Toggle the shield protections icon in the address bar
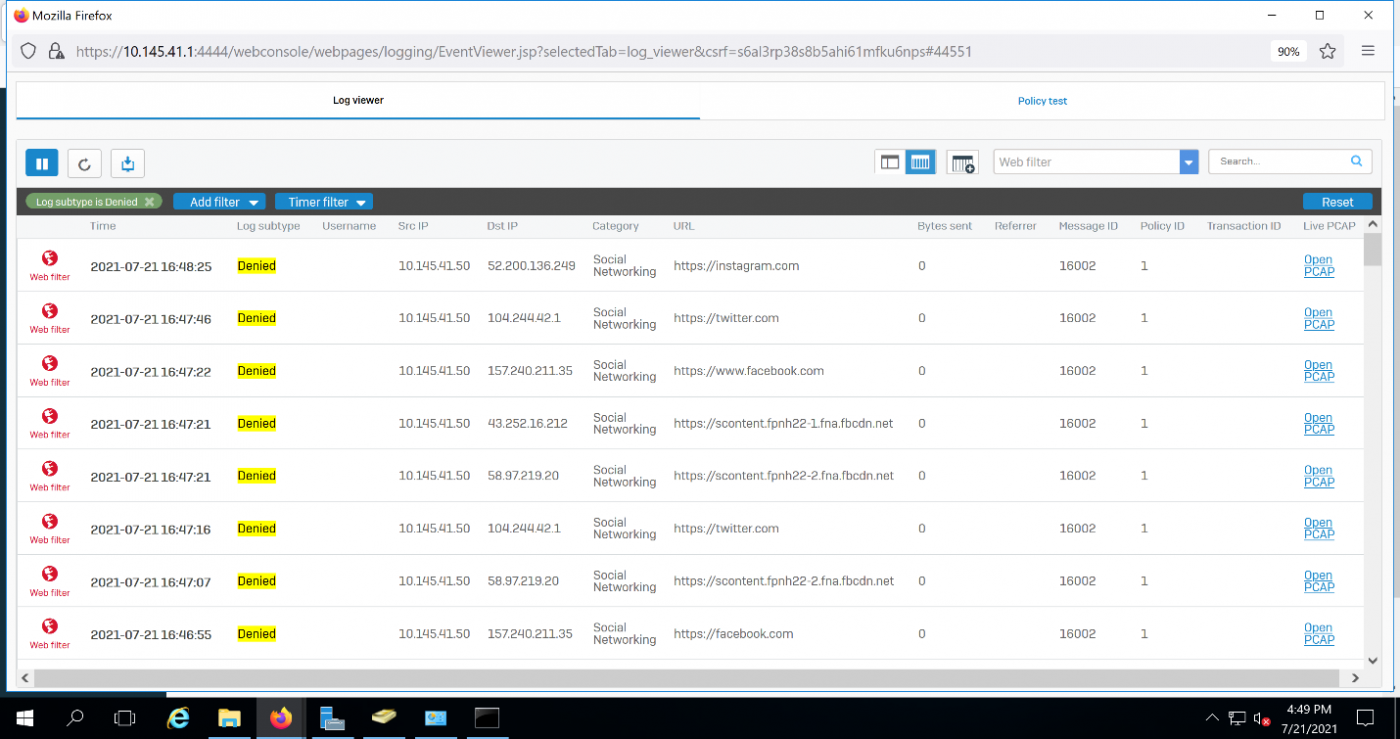 click(x=28, y=51)
